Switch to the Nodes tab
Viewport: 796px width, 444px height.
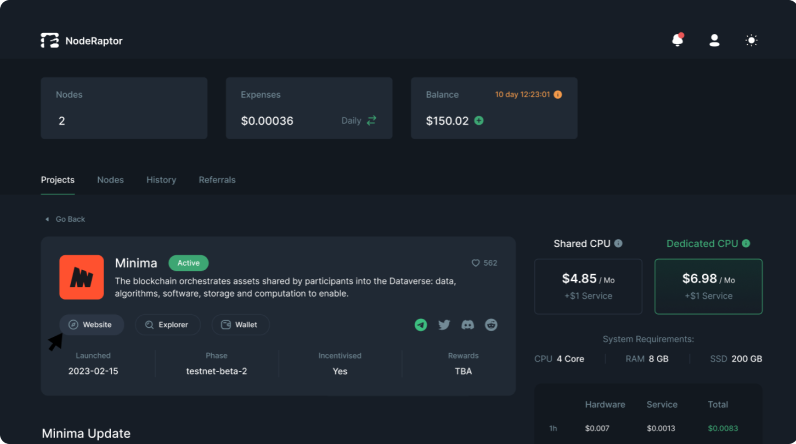pyautogui.click(x=110, y=180)
